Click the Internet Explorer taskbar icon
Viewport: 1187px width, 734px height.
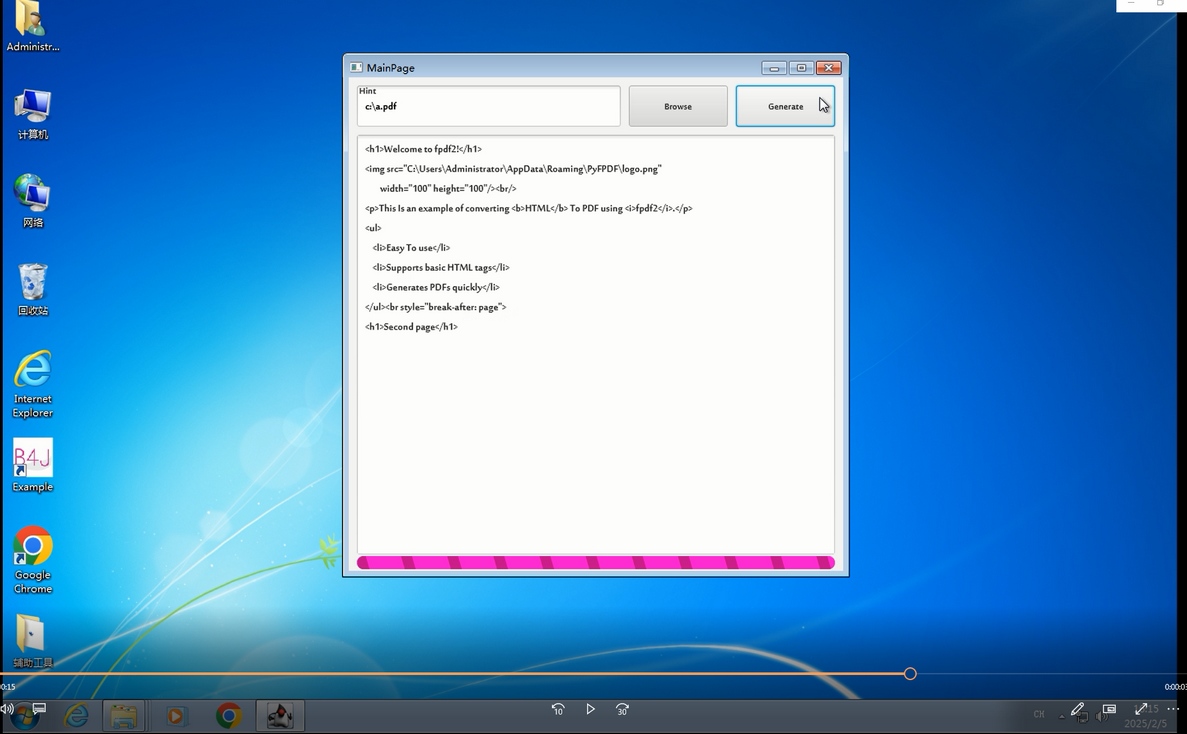(x=76, y=715)
